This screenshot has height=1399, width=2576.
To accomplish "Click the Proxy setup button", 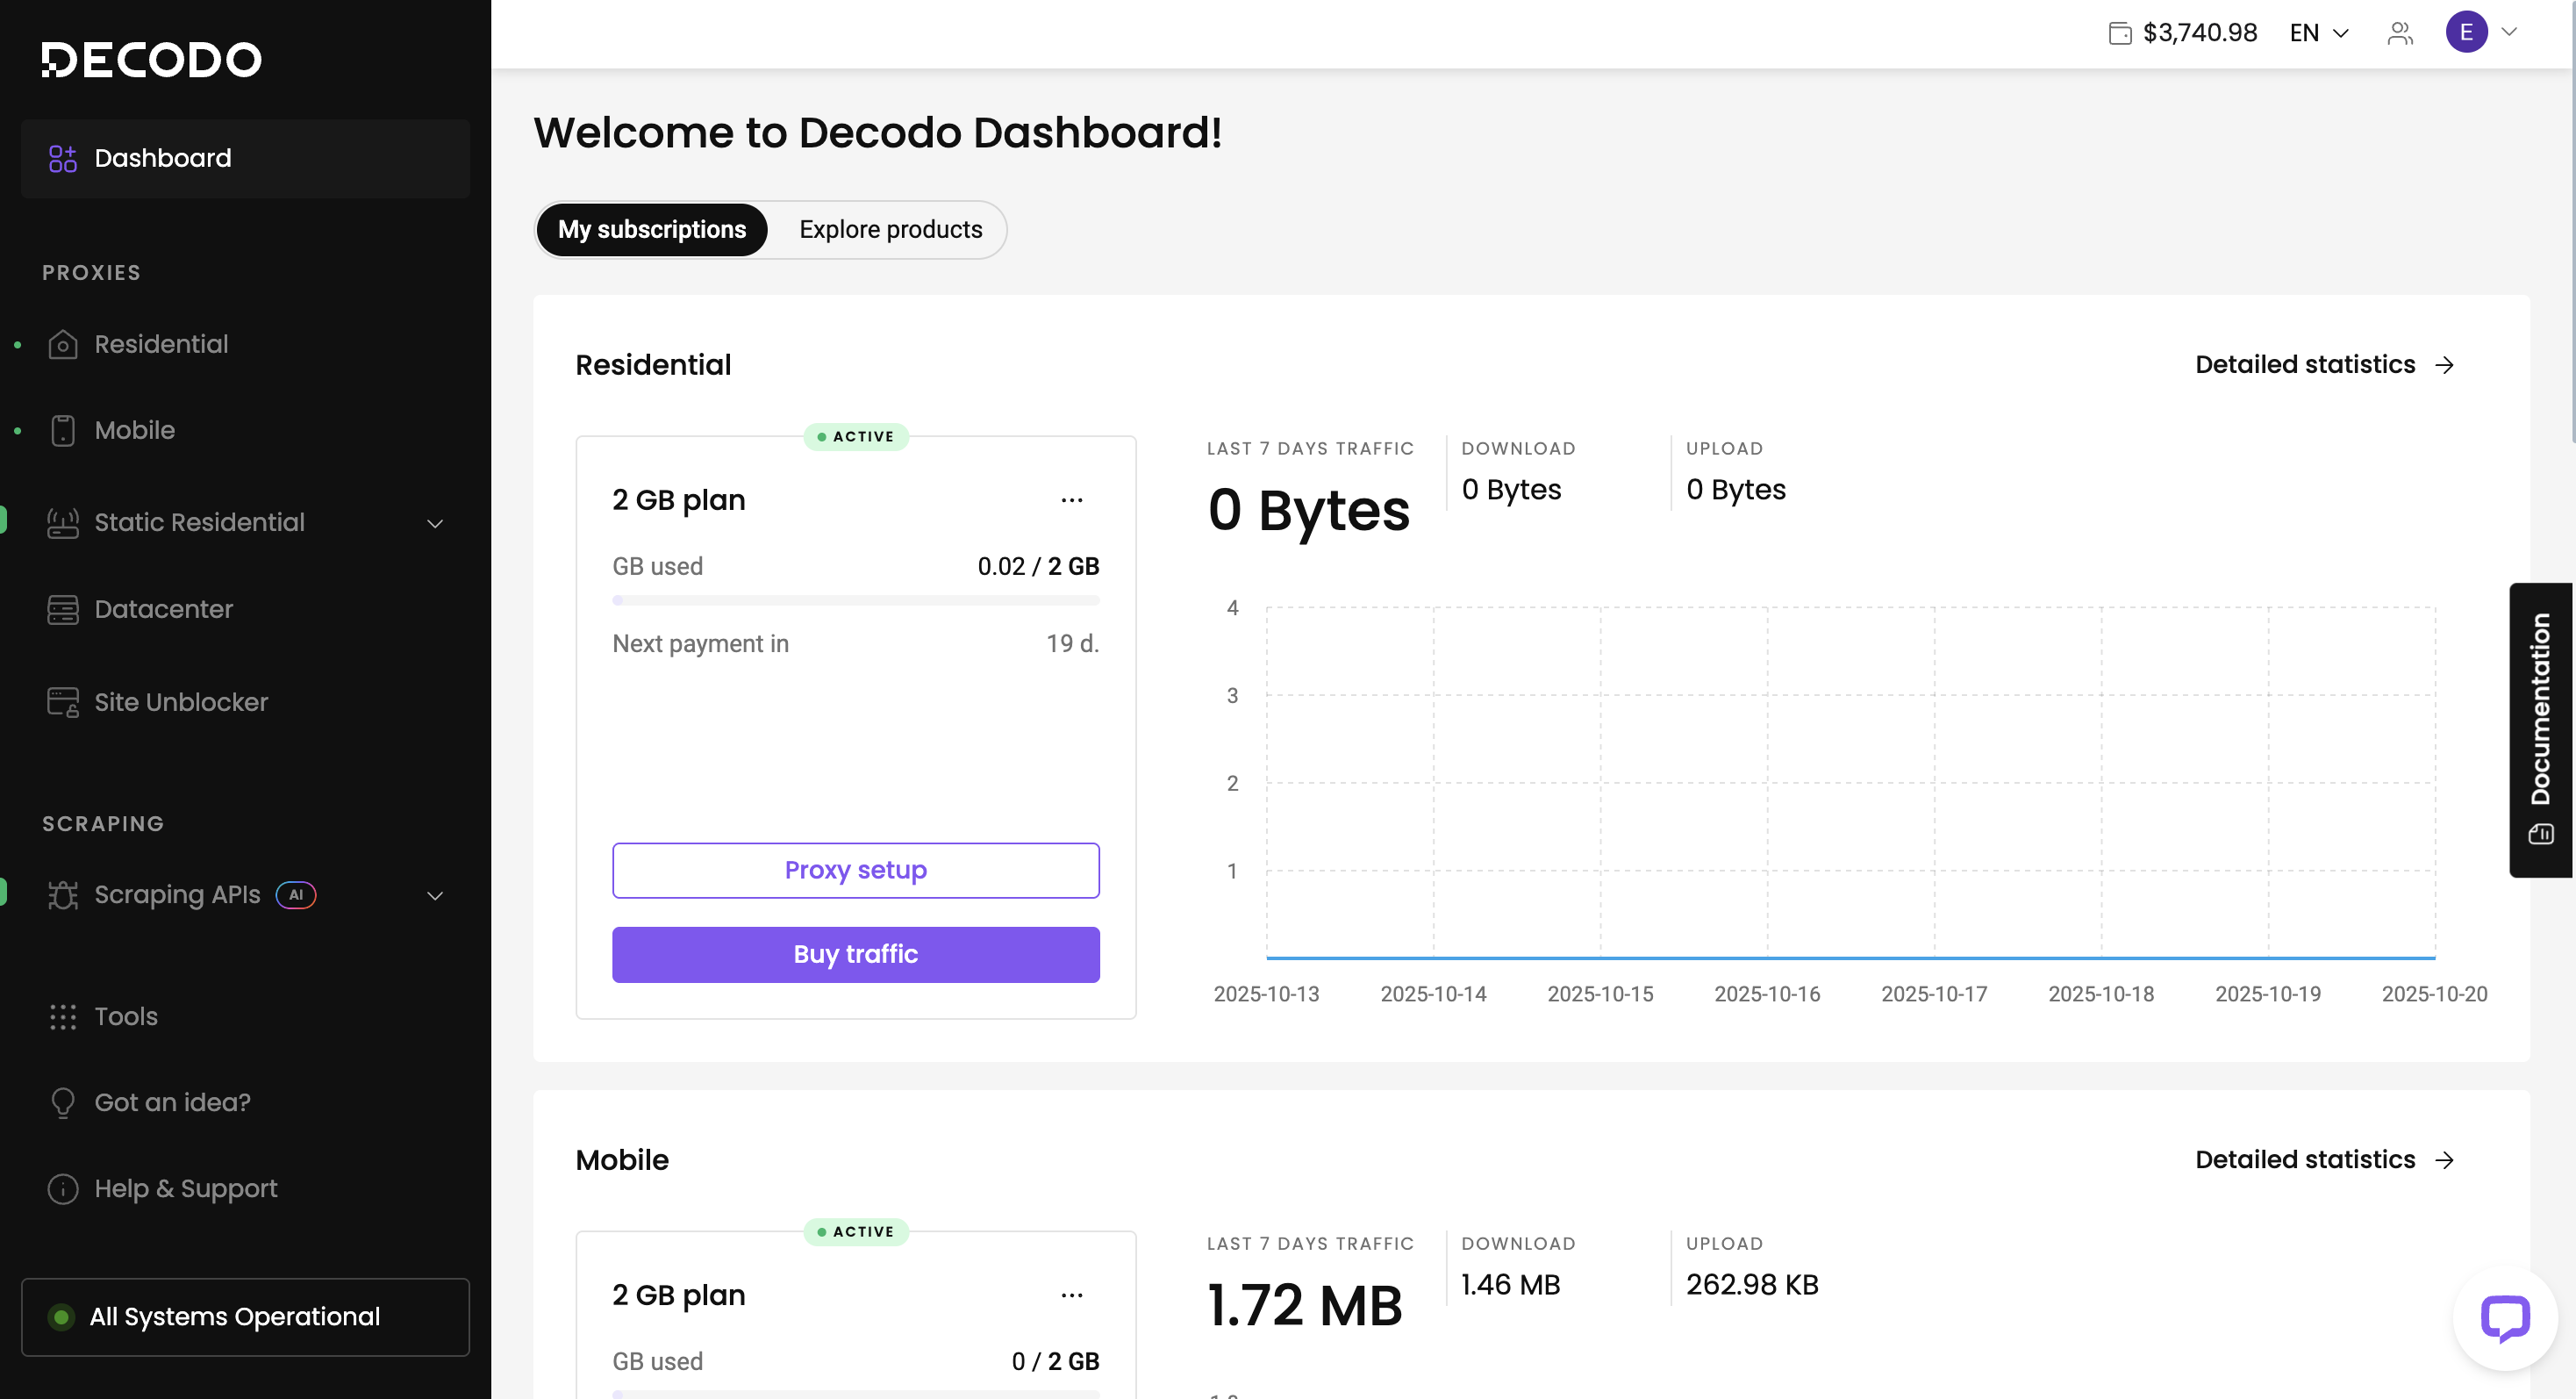I will (855, 870).
